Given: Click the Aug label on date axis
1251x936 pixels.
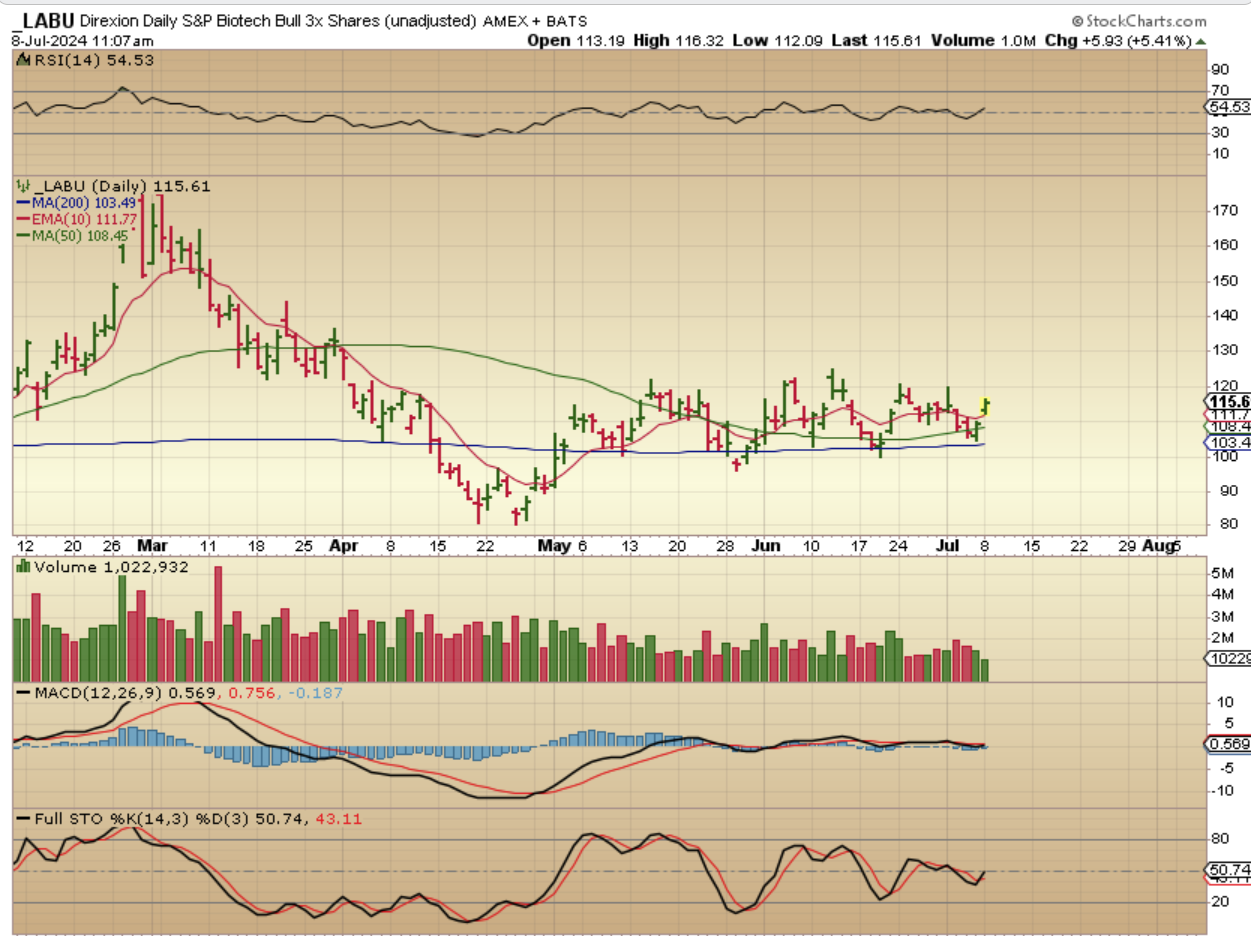Looking at the screenshot, I should (1157, 546).
